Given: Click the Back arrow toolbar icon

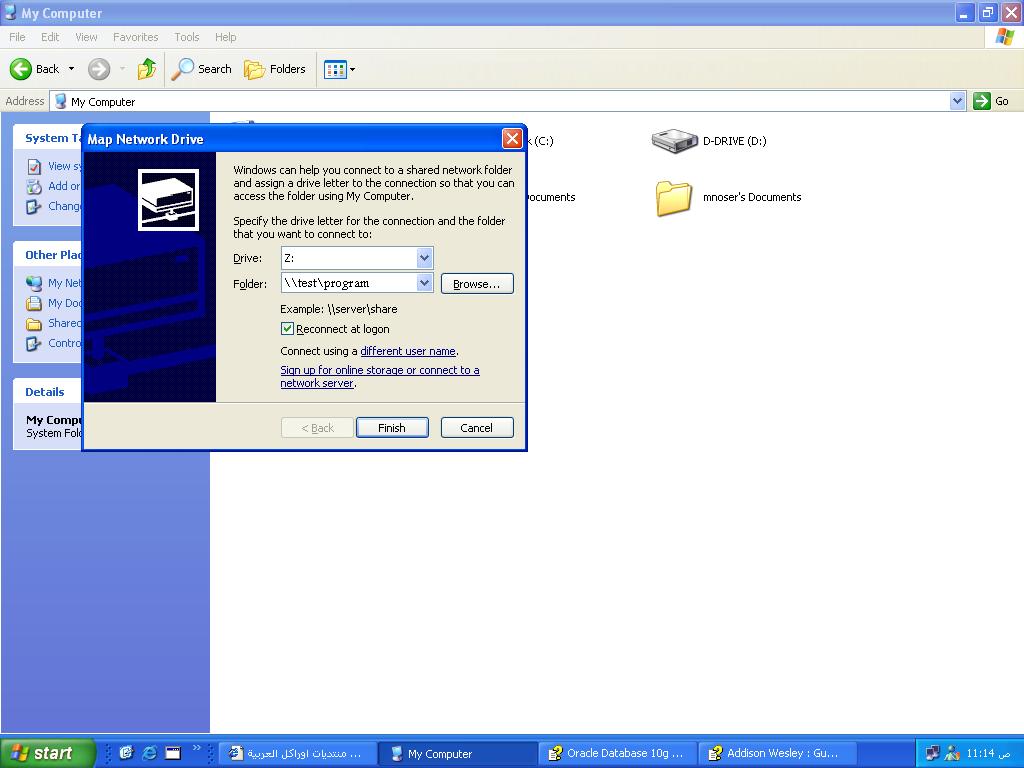Looking at the screenshot, I should pyautogui.click(x=21, y=69).
